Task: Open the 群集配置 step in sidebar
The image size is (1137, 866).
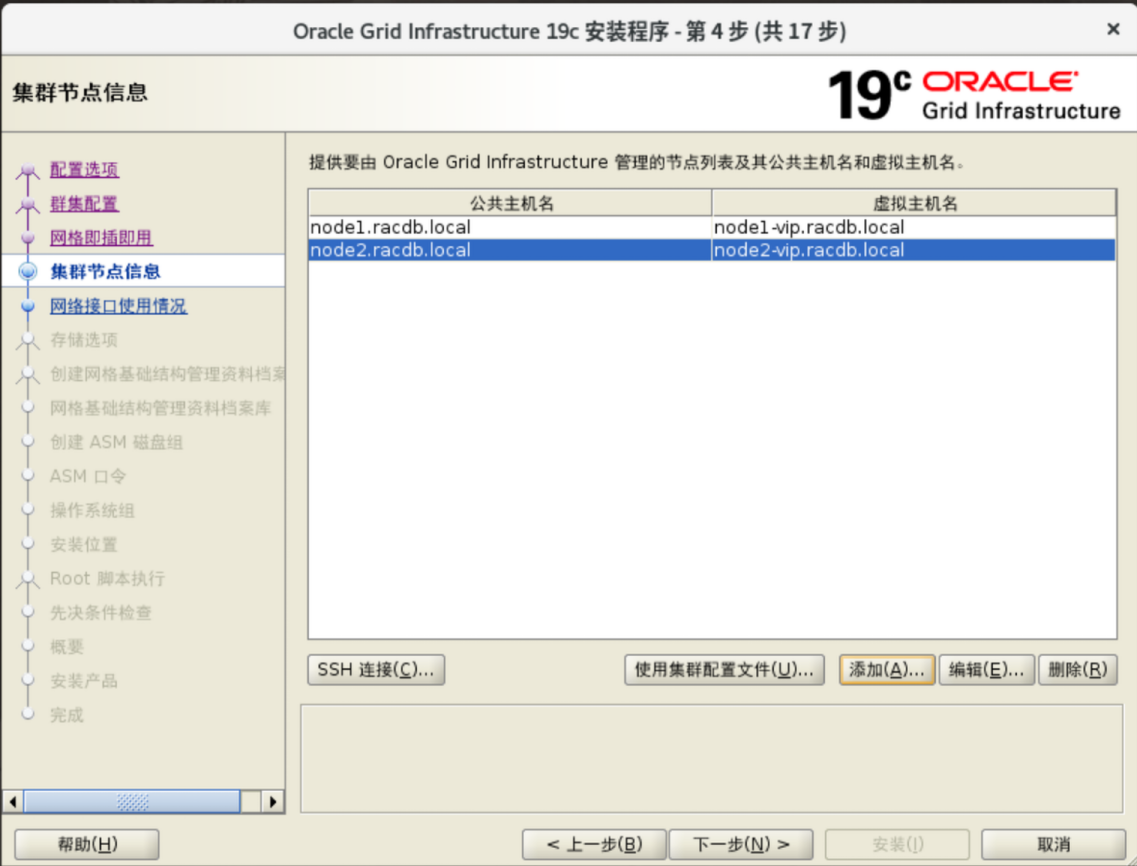Action: point(84,204)
